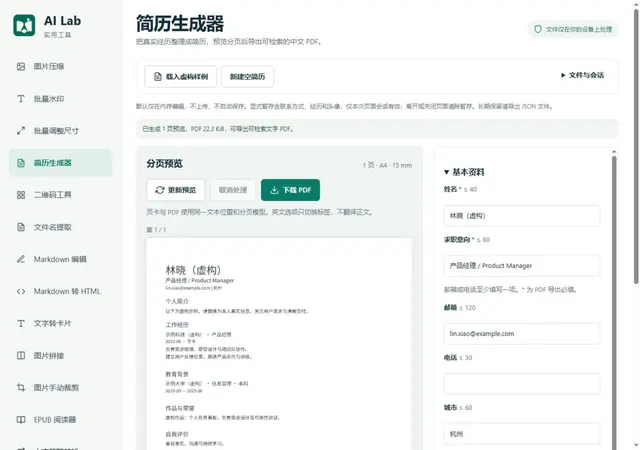Image resolution: width=640 pixels, height=450 pixels.
Task: Expand 文件与会话 disclosure
Action: tap(582, 75)
